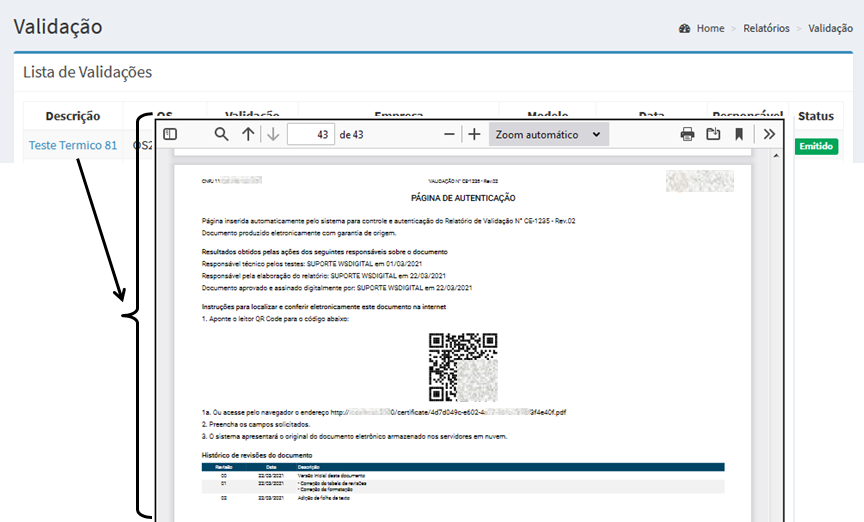
Task: Navigate to Relatórios in the breadcrumb
Action: click(x=766, y=28)
